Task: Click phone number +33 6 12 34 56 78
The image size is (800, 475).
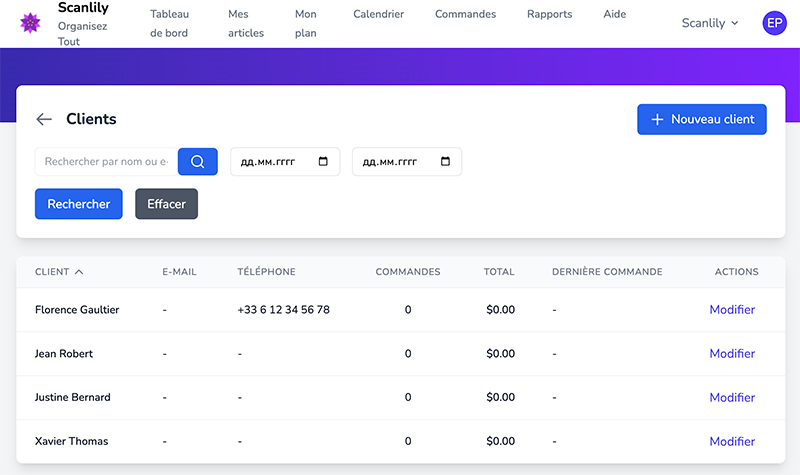Action: coord(283,310)
